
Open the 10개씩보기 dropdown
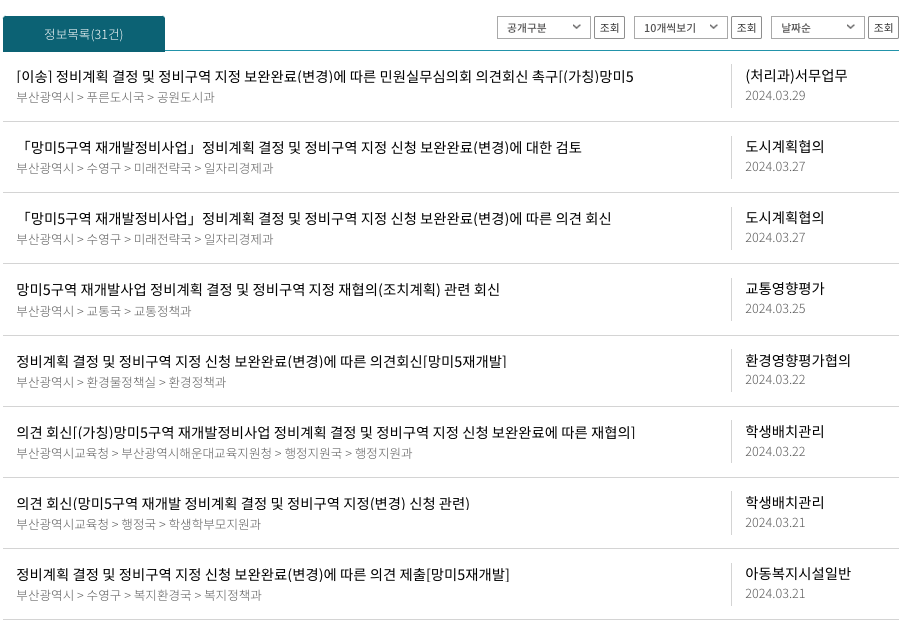click(681, 28)
